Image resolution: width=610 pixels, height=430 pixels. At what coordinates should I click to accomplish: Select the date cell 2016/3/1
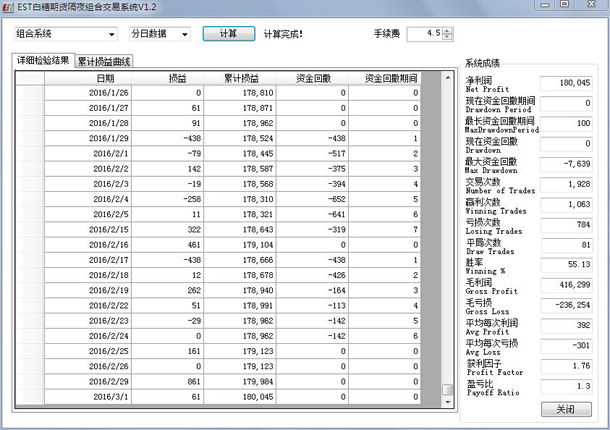88,397
